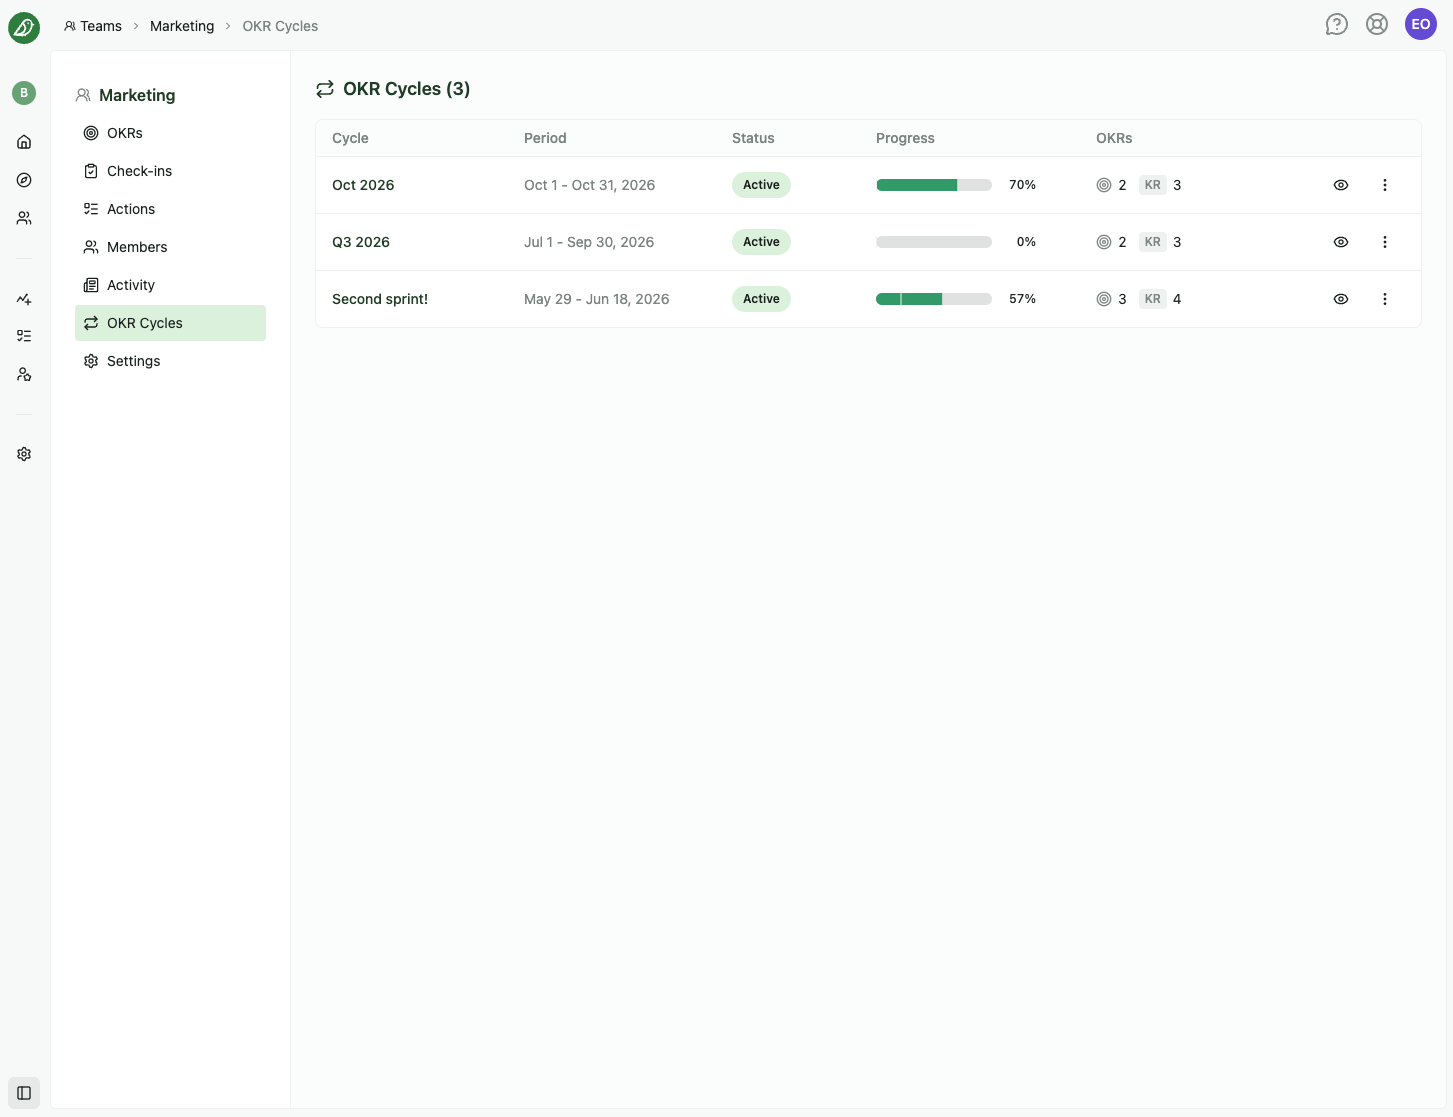Open the Oct 2026 cycle

363,185
